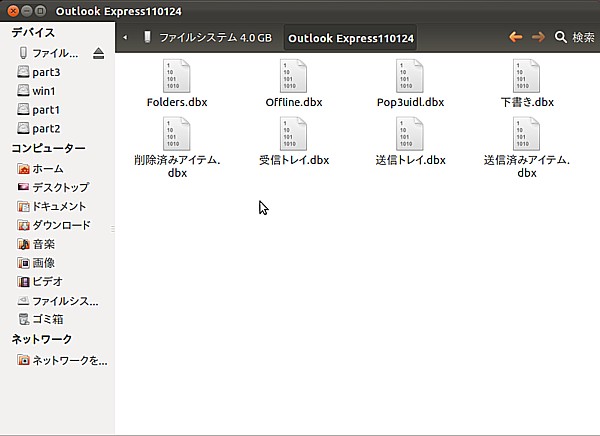The height and width of the screenshot is (436, 600).
Task: Select the 下書き.dbx file icon
Action: [x=527, y=76]
